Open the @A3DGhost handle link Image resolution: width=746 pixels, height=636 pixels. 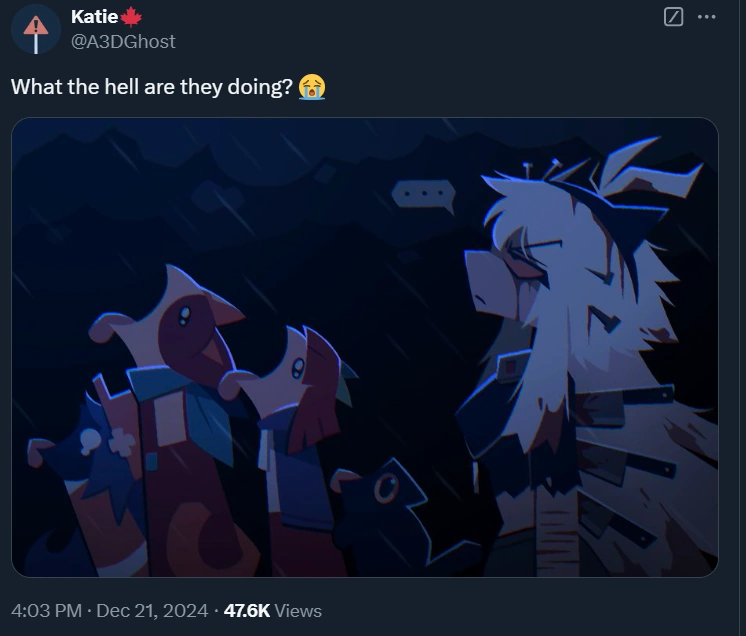pyautogui.click(x=123, y=42)
